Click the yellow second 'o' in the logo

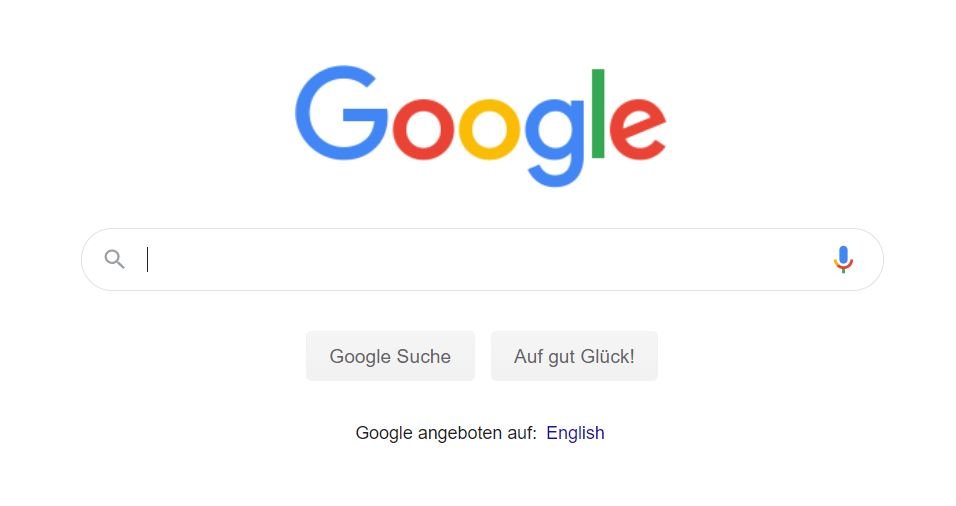(x=489, y=129)
